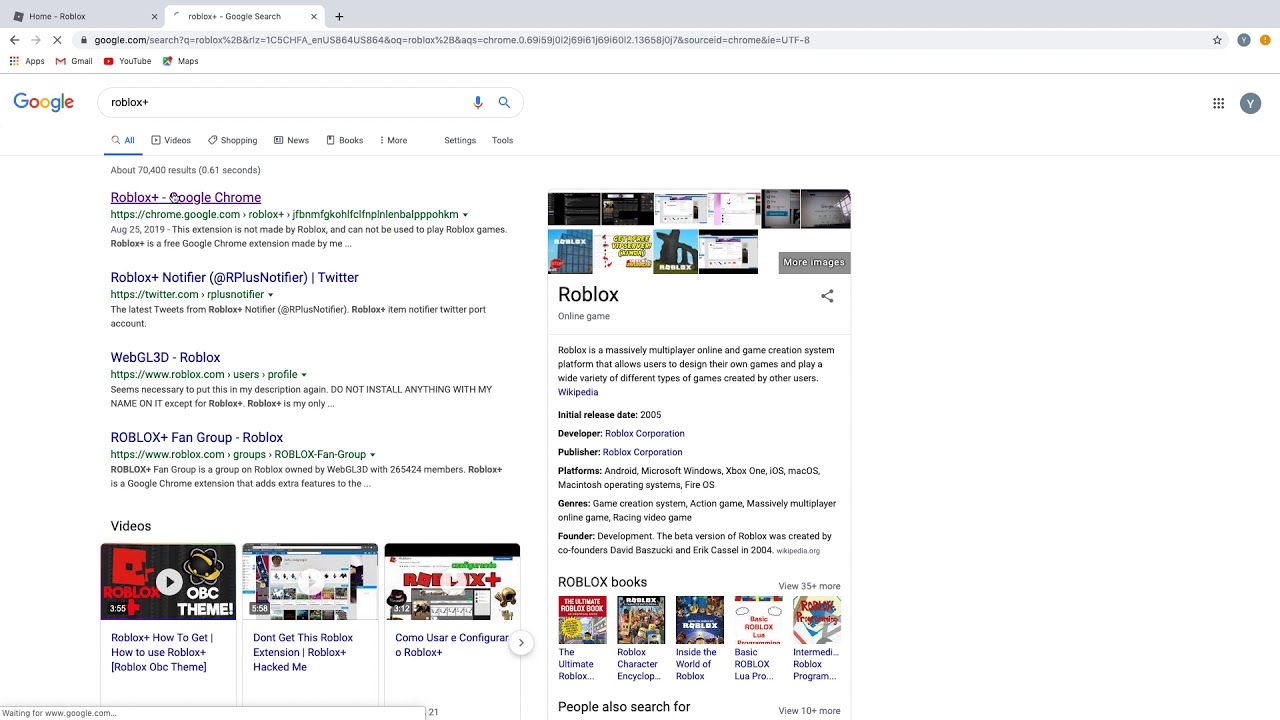Click the blue search magnifier button
The height and width of the screenshot is (720, 1280).
point(504,102)
